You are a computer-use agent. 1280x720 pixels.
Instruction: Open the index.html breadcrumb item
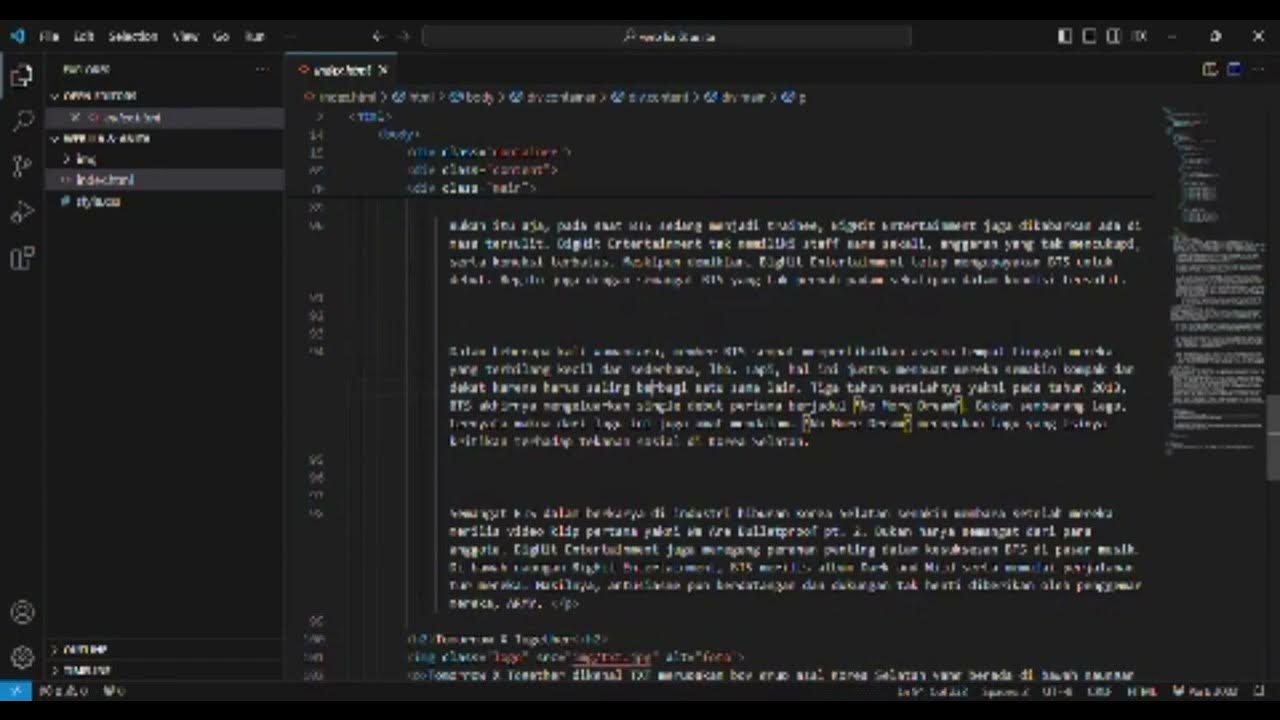[338, 98]
